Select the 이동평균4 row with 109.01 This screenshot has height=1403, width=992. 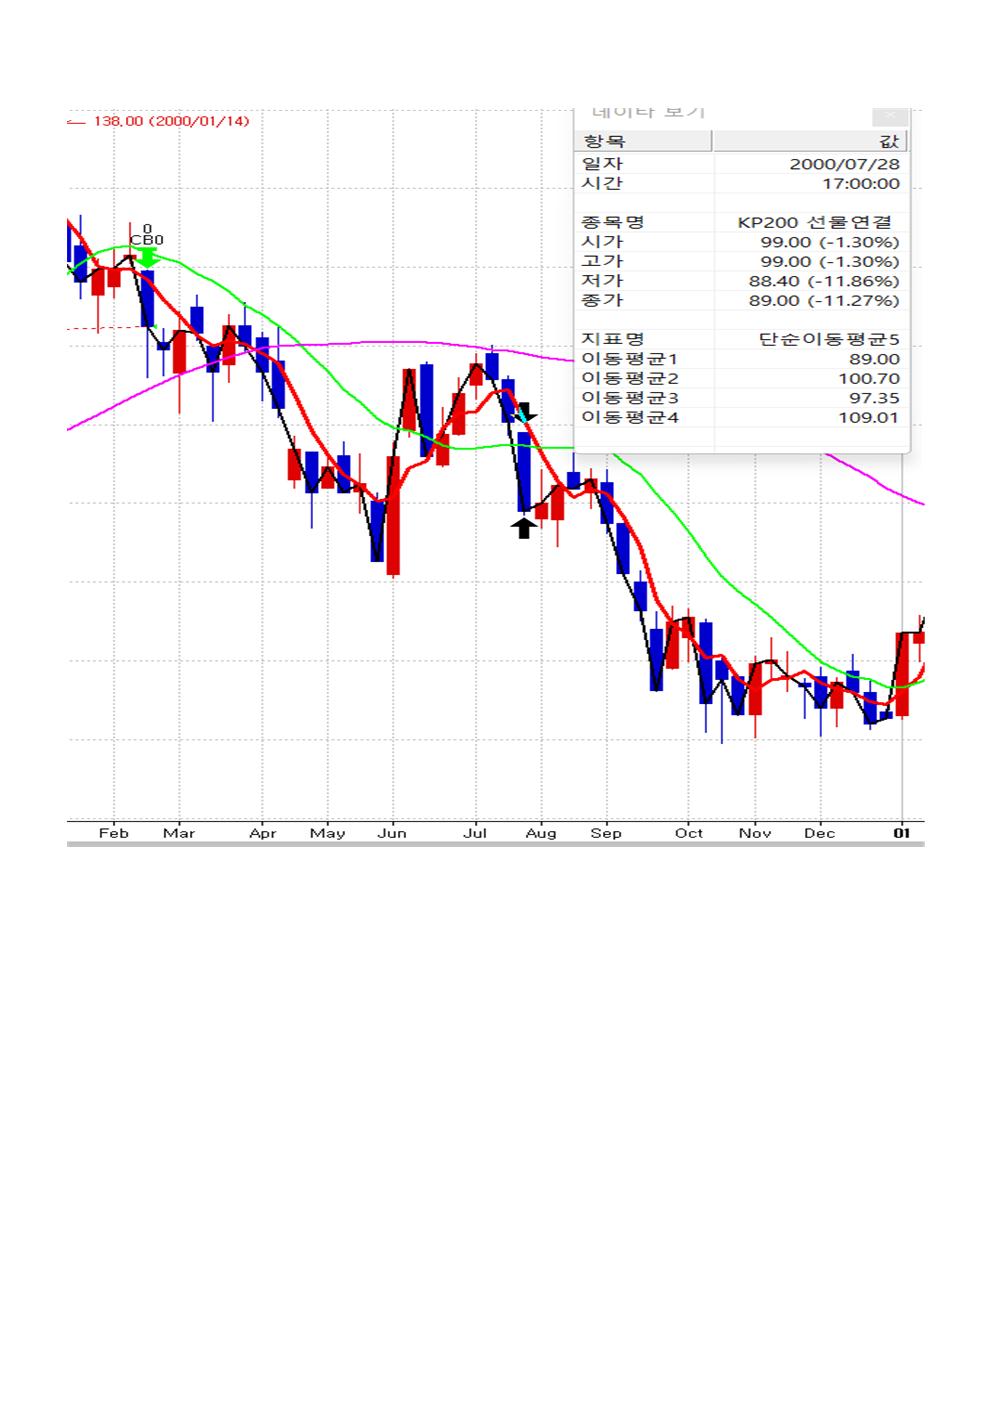[741, 418]
